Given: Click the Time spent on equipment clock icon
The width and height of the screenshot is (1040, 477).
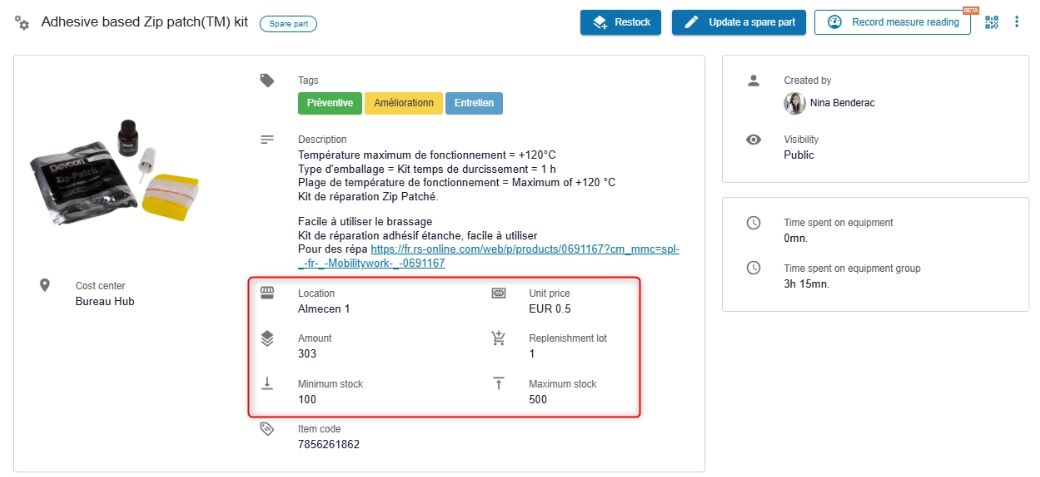Looking at the screenshot, I should click(x=754, y=223).
